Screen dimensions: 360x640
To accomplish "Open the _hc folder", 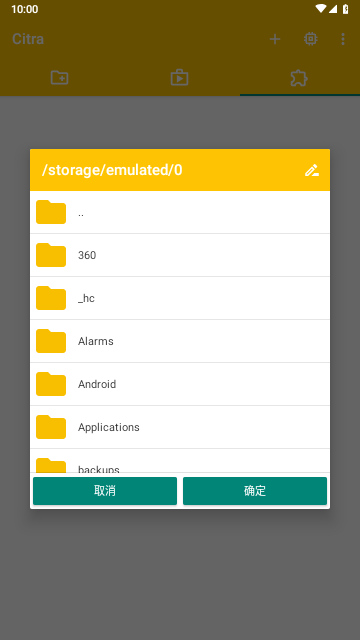I will click(x=180, y=298).
